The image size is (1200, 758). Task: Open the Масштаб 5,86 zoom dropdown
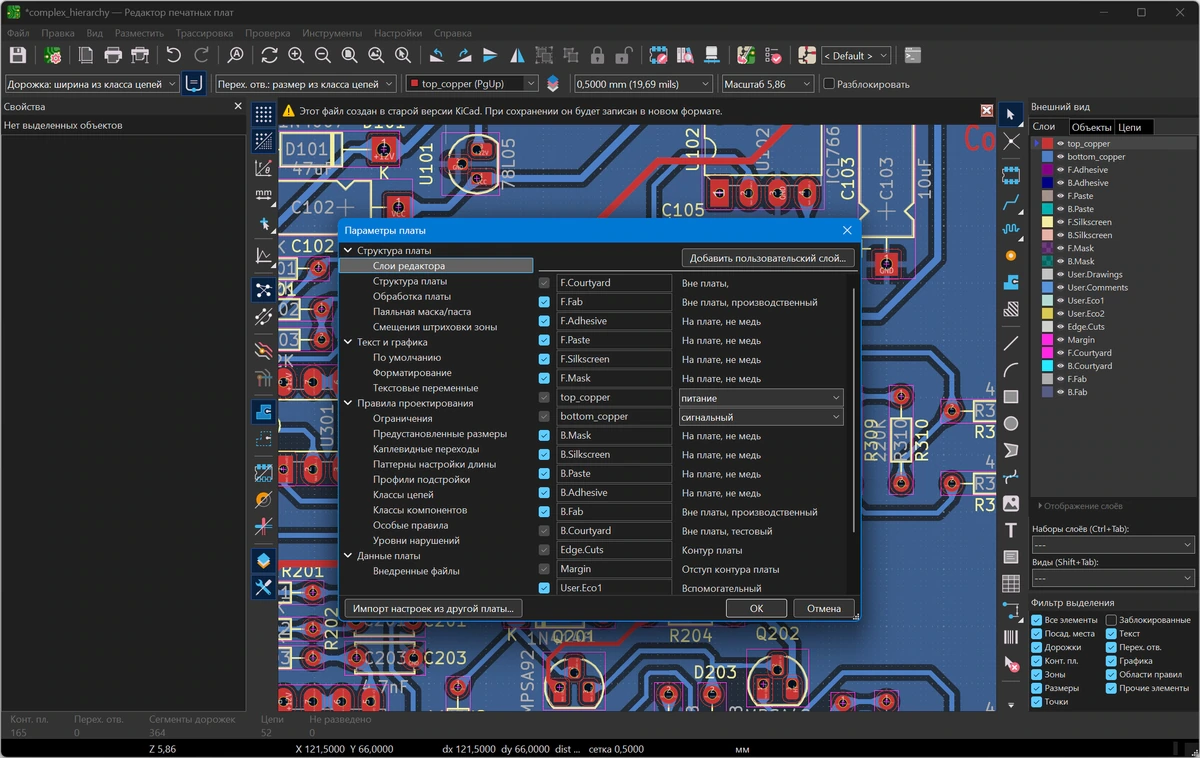click(x=767, y=84)
